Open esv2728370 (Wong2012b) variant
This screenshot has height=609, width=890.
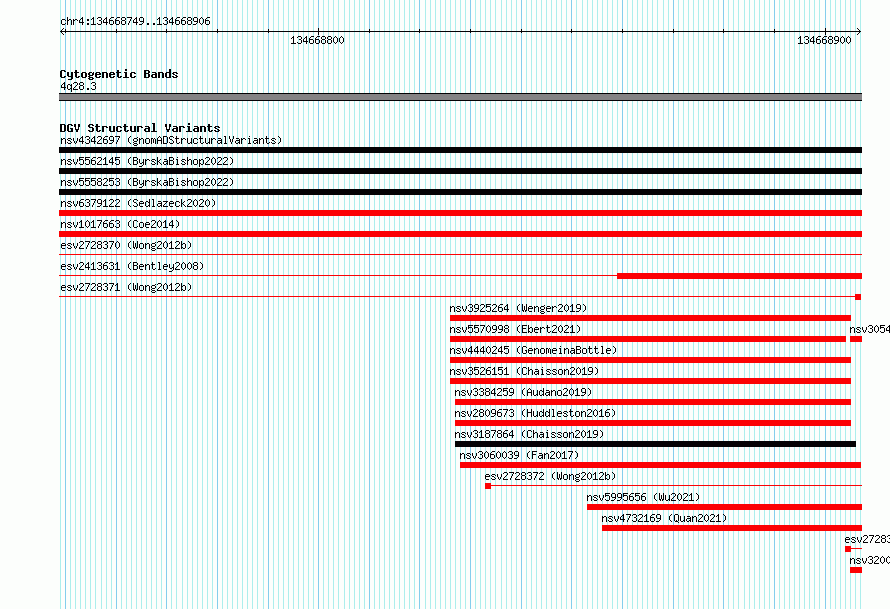tap(126, 245)
